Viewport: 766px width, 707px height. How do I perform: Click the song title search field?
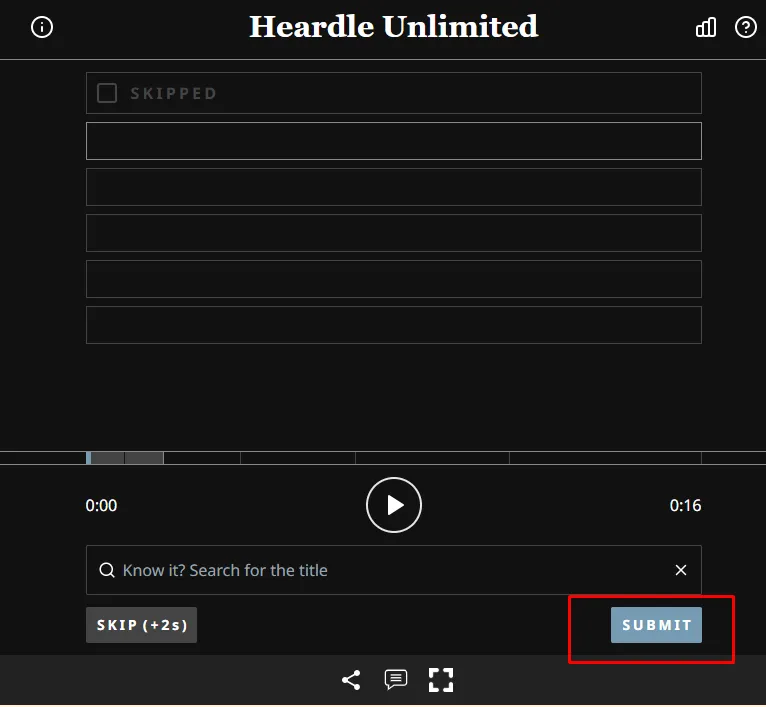point(394,570)
